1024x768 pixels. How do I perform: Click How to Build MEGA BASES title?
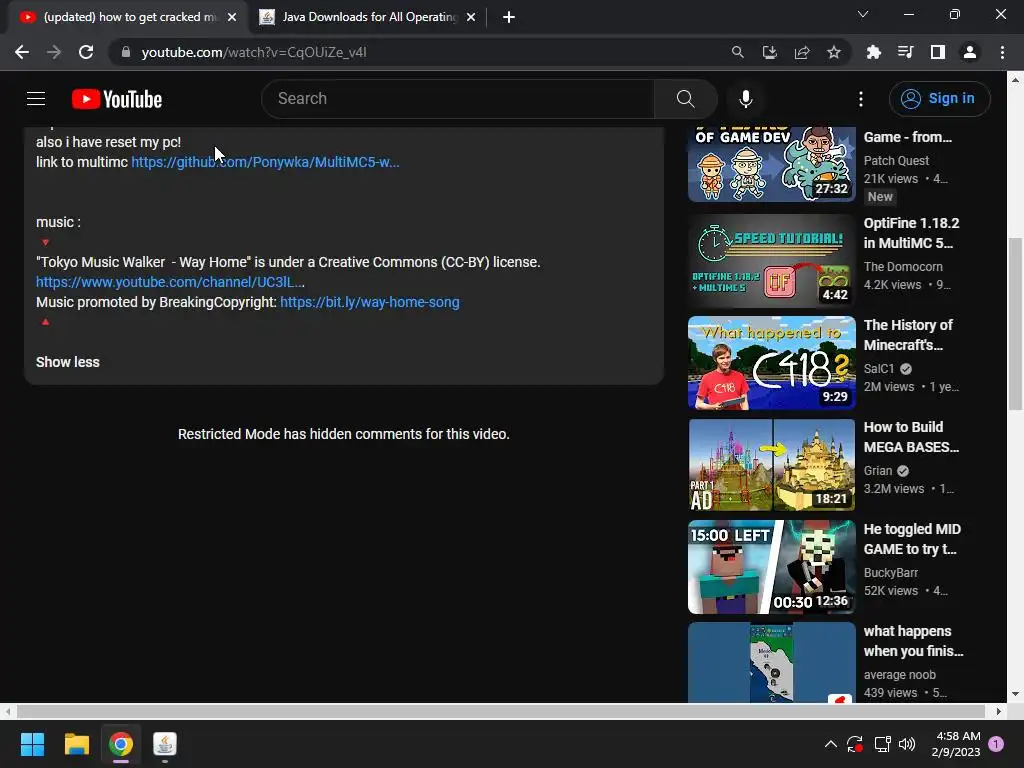pos(911,437)
